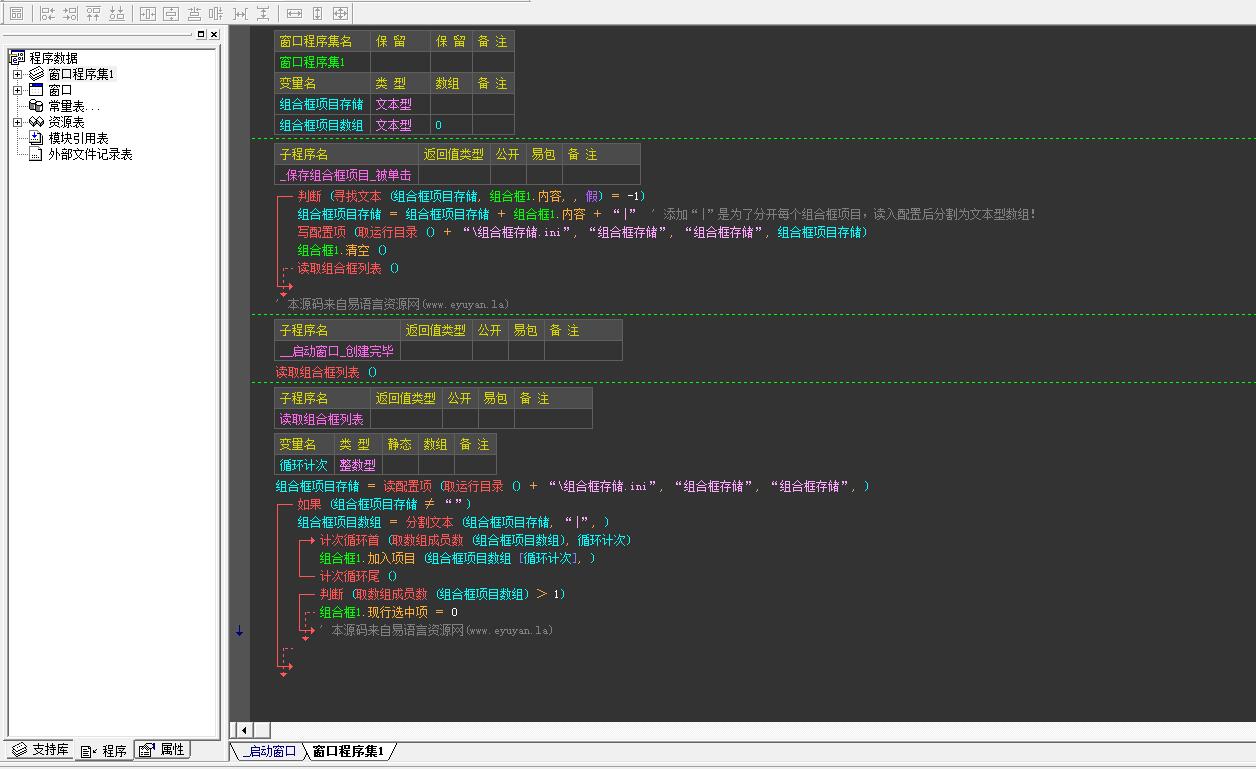
Task: Click the center components horizontally icon
Action: point(194,13)
